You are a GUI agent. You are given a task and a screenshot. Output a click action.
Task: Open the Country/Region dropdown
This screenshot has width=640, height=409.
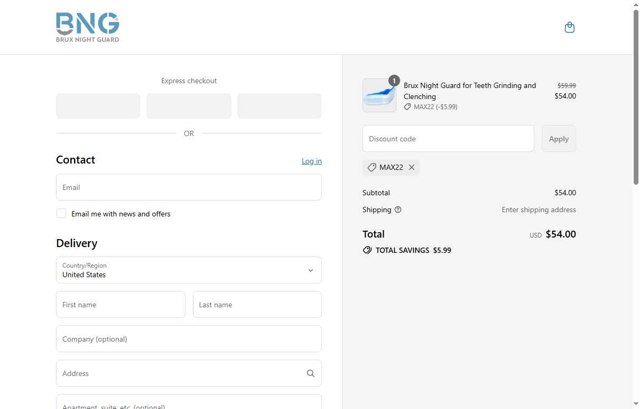point(189,270)
